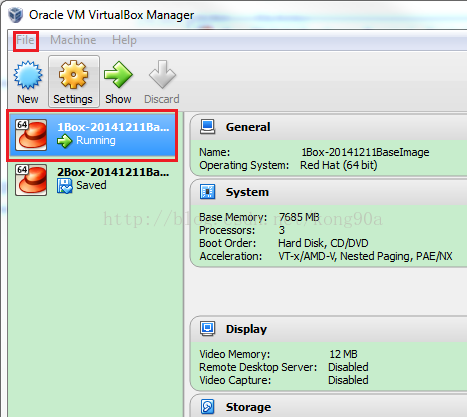The height and width of the screenshot is (417, 467).
Task: Click the General section header title
Action: tap(248, 127)
